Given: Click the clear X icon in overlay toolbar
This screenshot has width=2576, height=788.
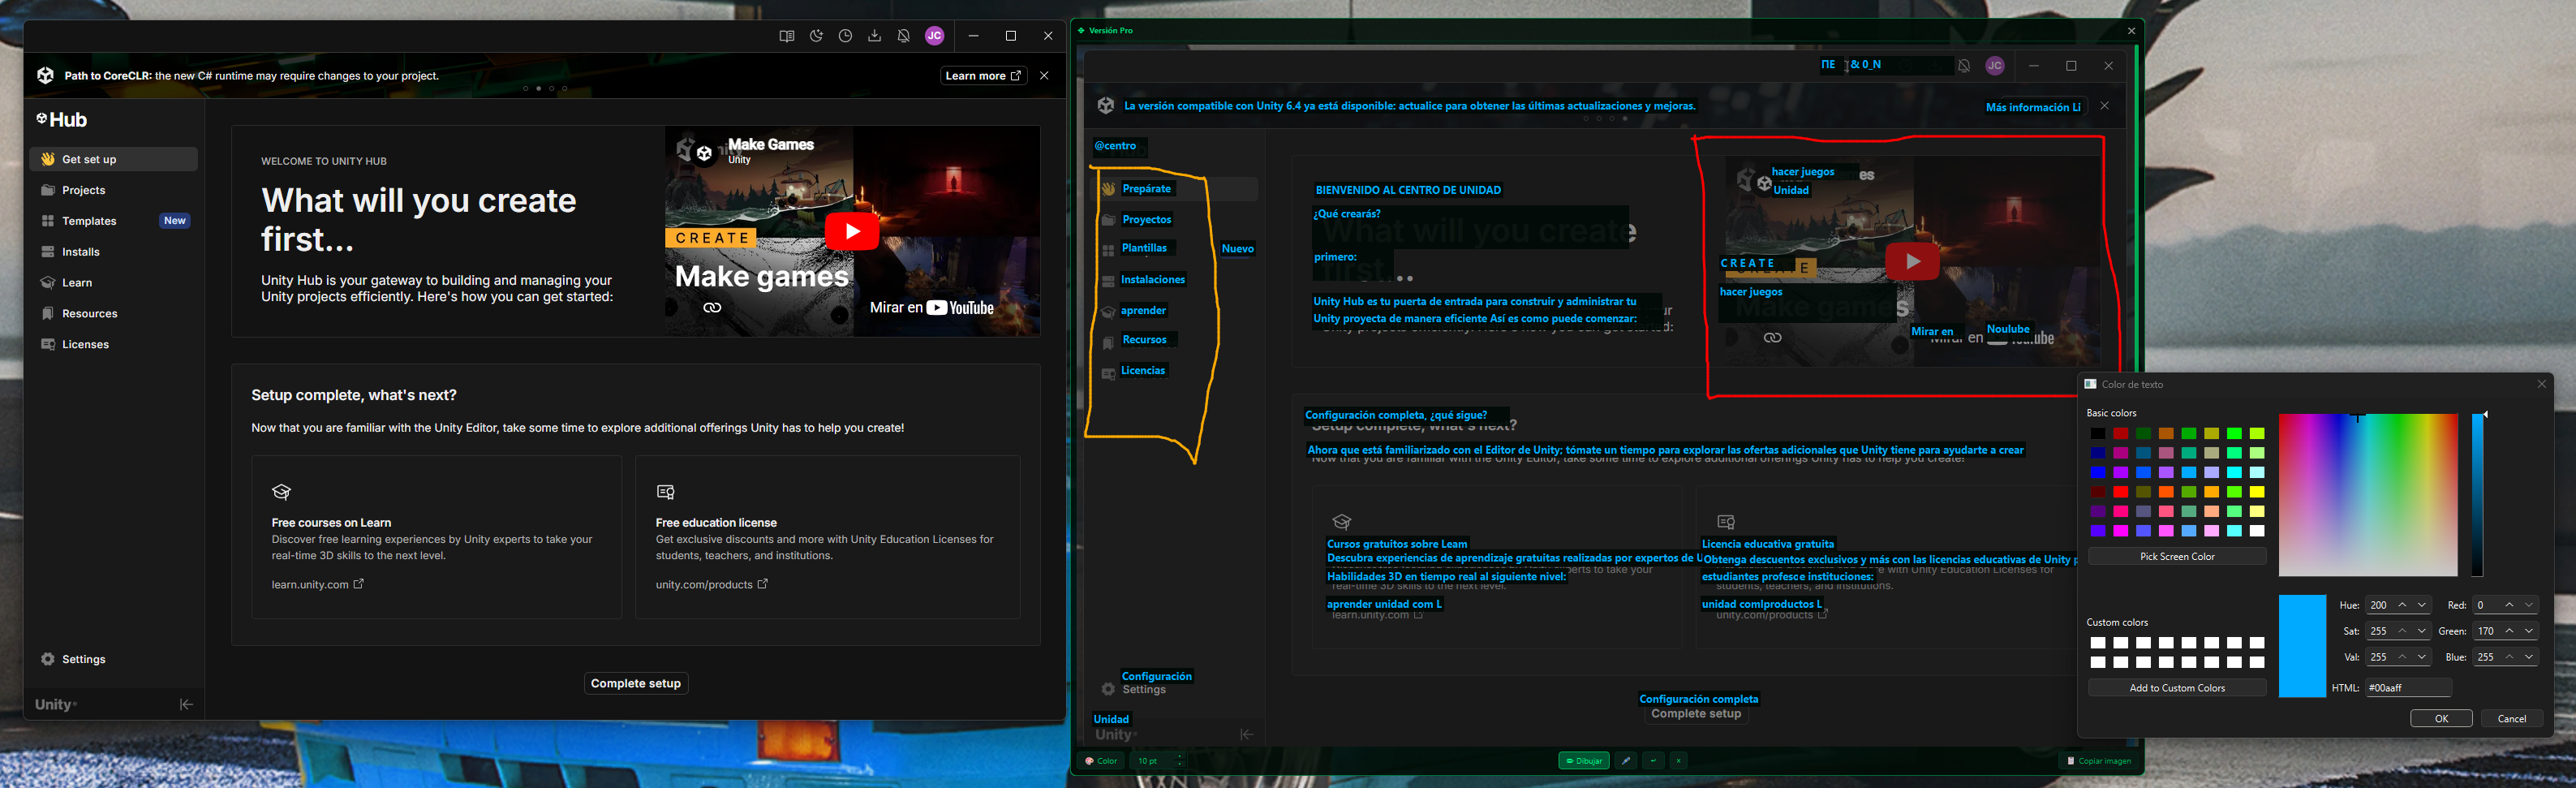Looking at the screenshot, I should 1679,761.
